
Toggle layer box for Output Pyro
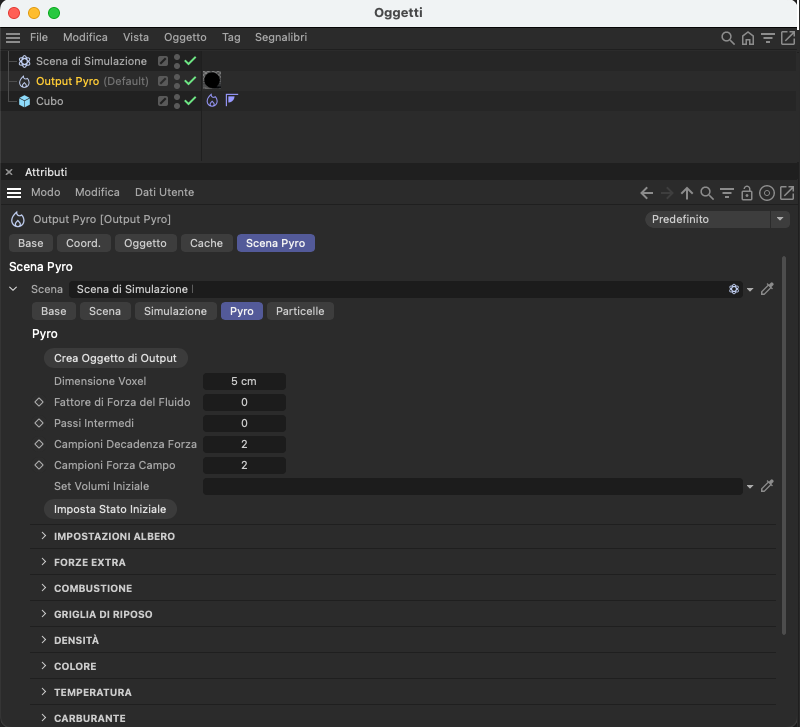pyautogui.click(x=163, y=81)
